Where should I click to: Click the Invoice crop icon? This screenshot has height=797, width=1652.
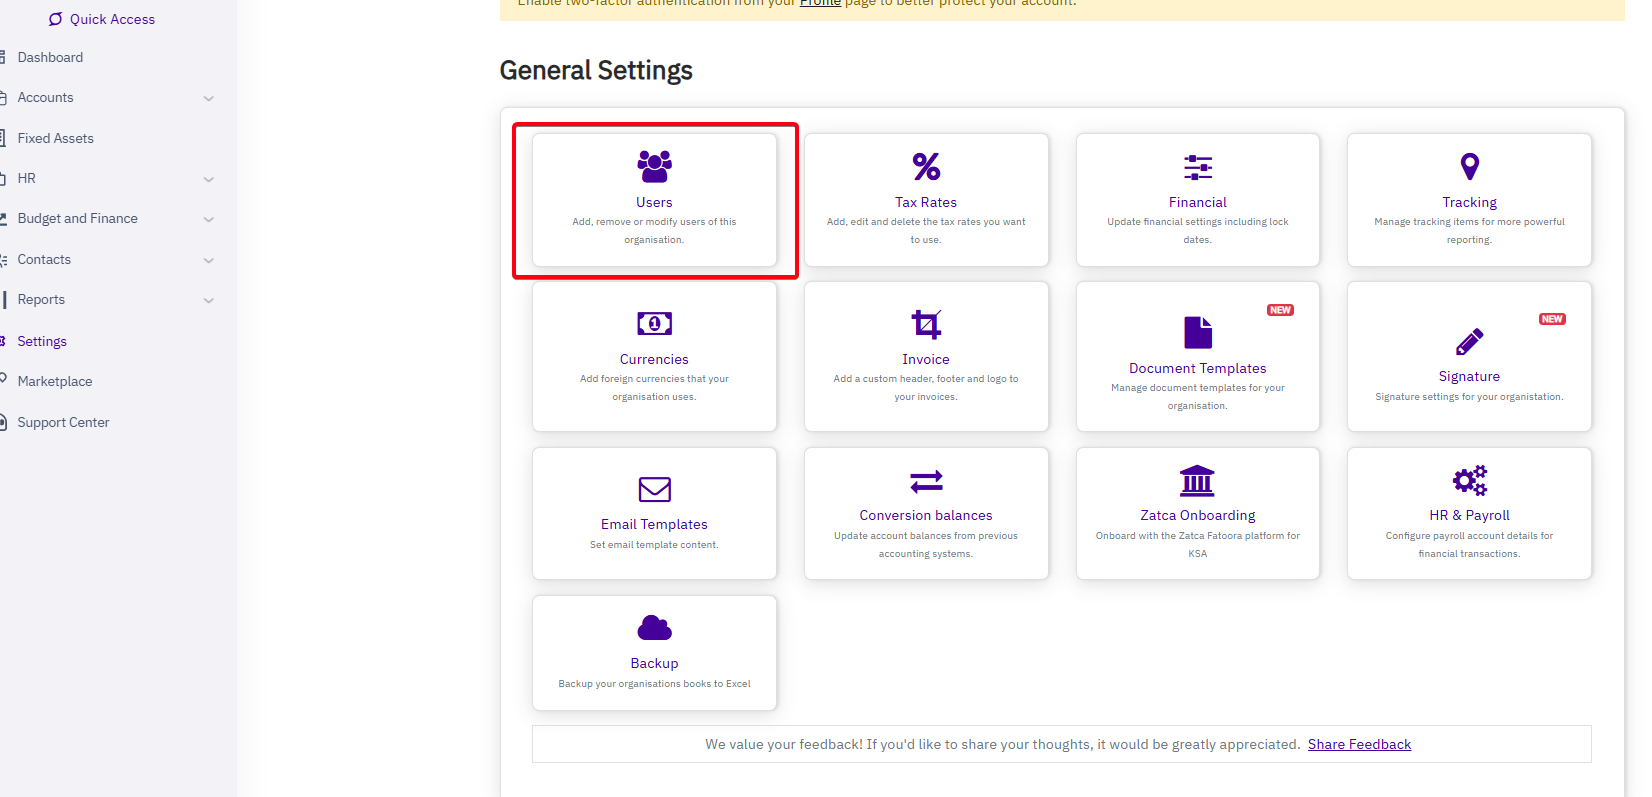click(x=926, y=324)
